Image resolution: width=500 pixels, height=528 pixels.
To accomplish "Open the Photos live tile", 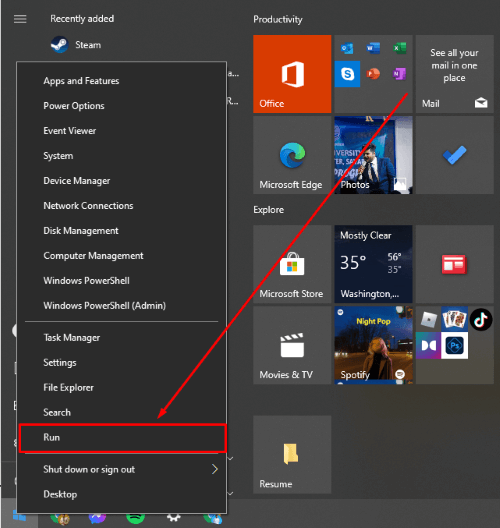I will coord(373,155).
